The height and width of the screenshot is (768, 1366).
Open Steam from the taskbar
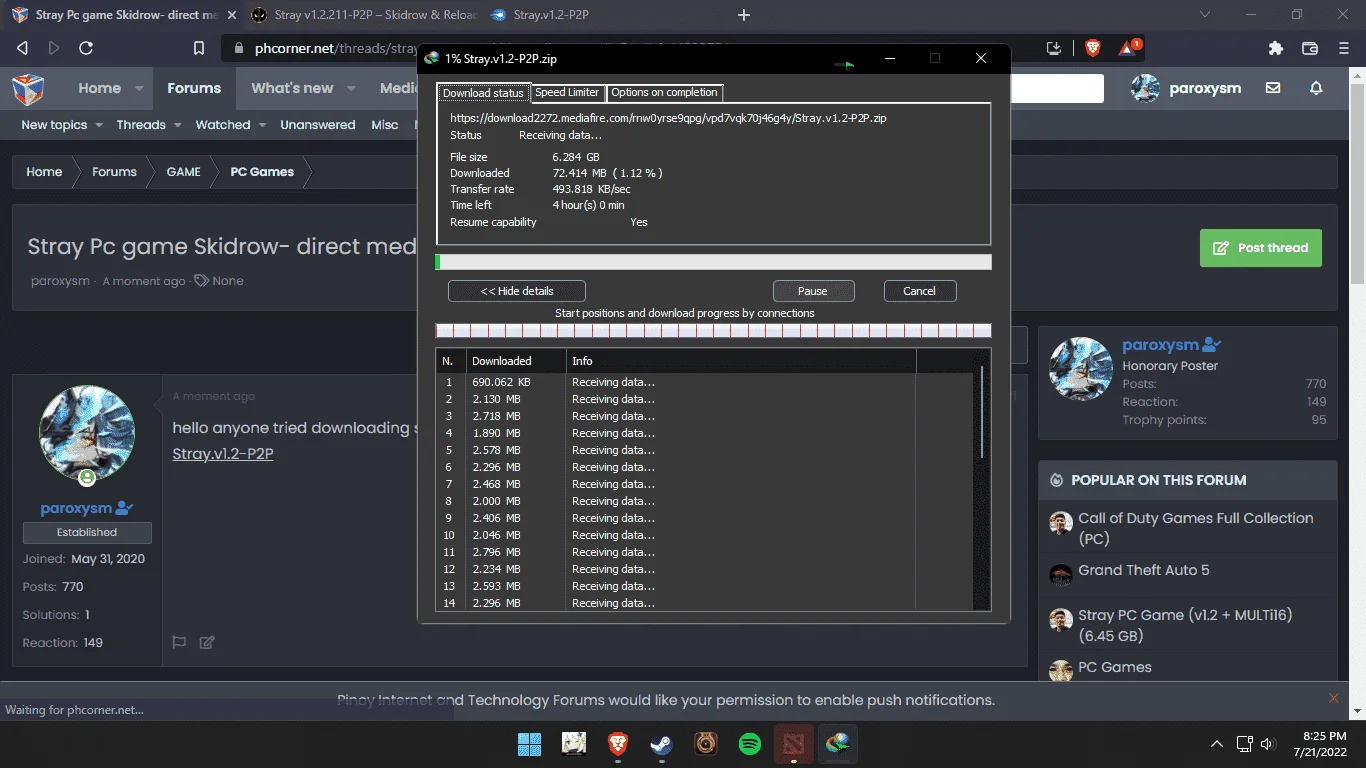pyautogui.click(x=662, y=744)
